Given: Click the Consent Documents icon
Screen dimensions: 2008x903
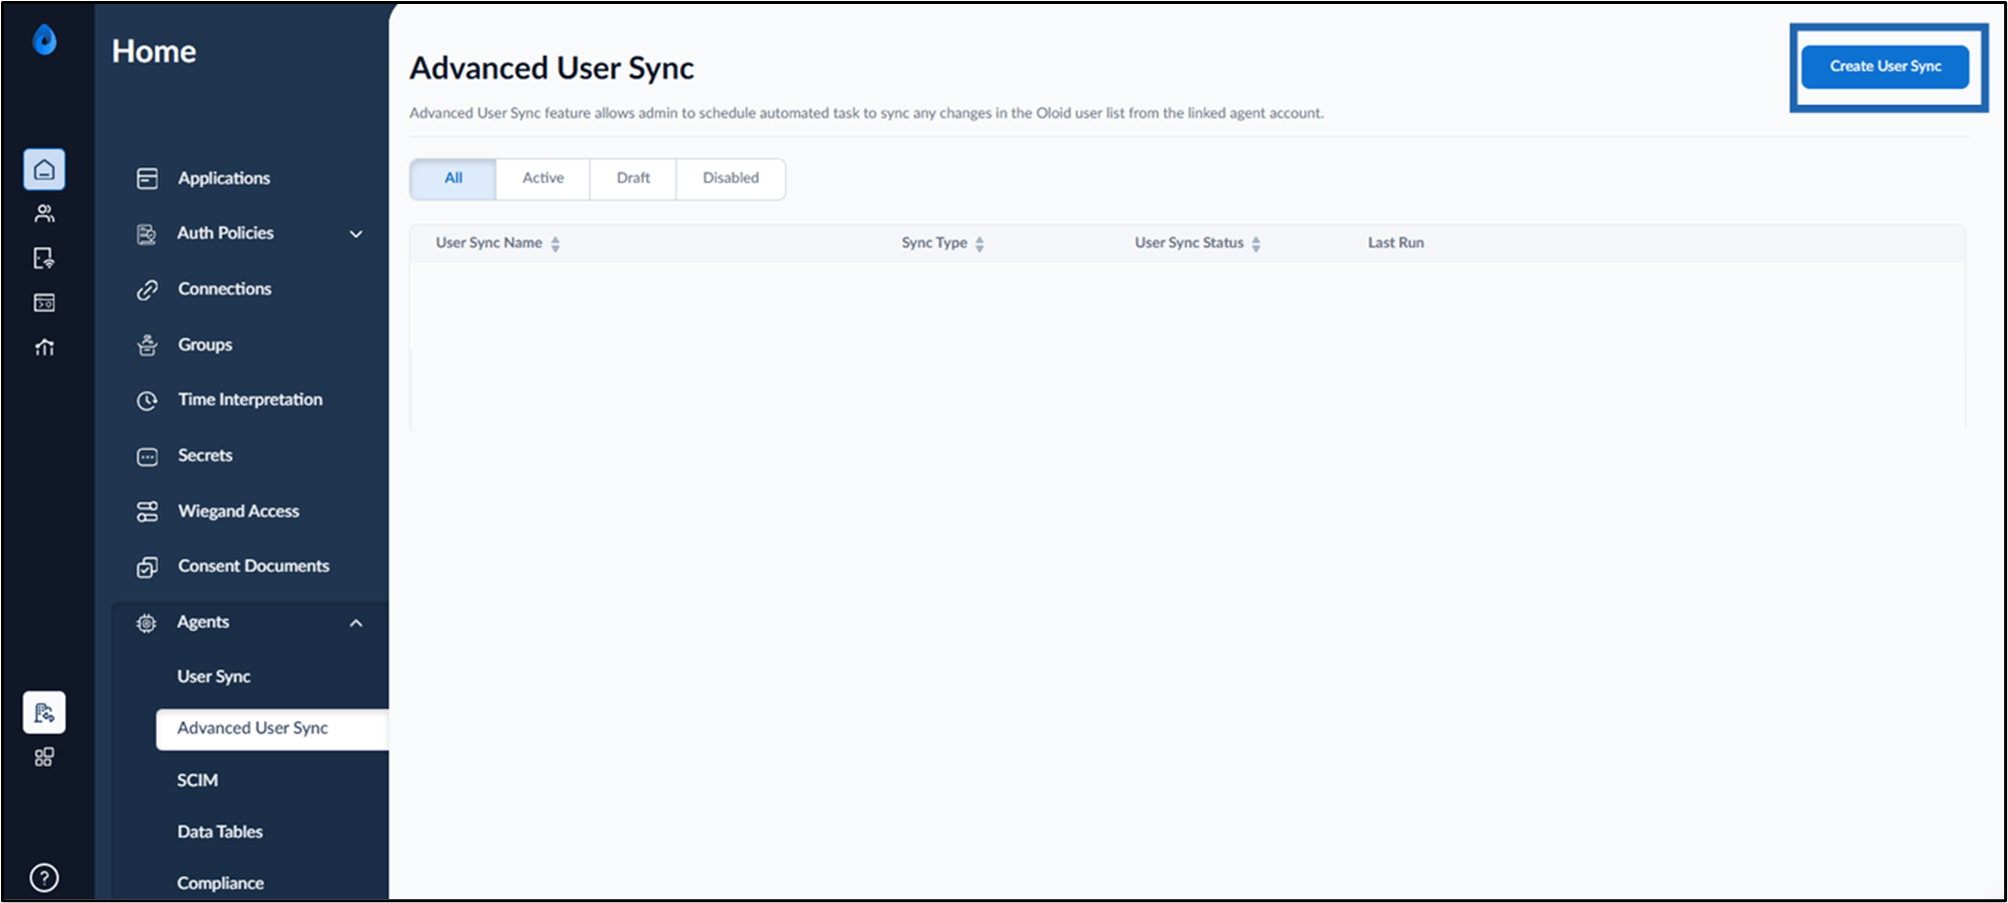Looking at the screenshot, I should tap(147, 567).
